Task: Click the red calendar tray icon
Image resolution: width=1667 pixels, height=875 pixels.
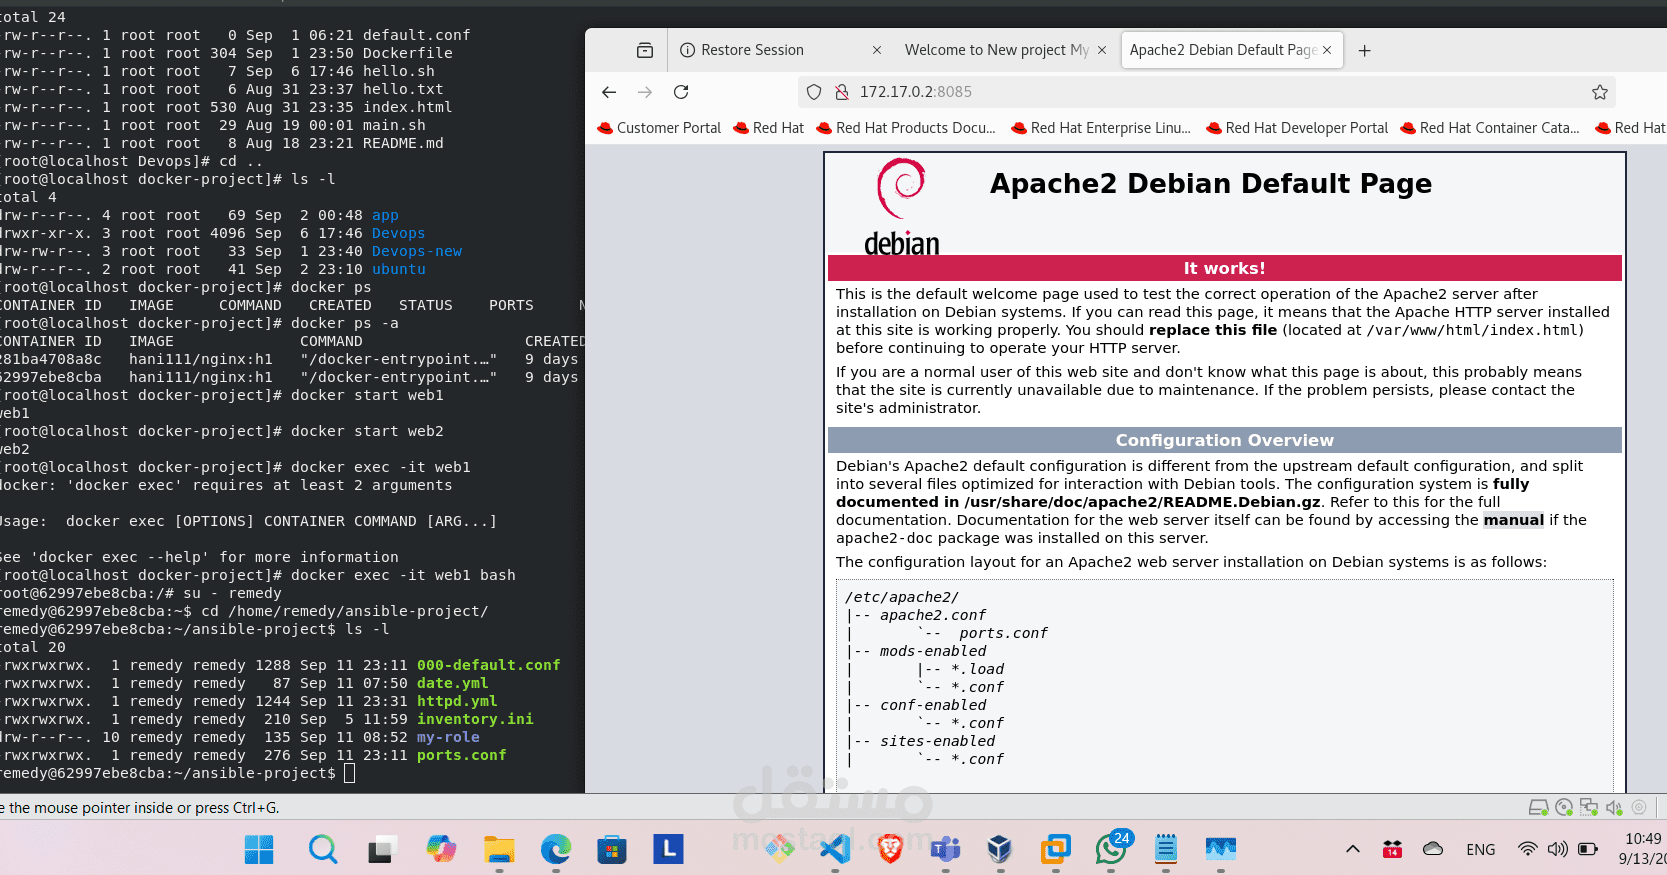Action: [x=1392, y=849]
